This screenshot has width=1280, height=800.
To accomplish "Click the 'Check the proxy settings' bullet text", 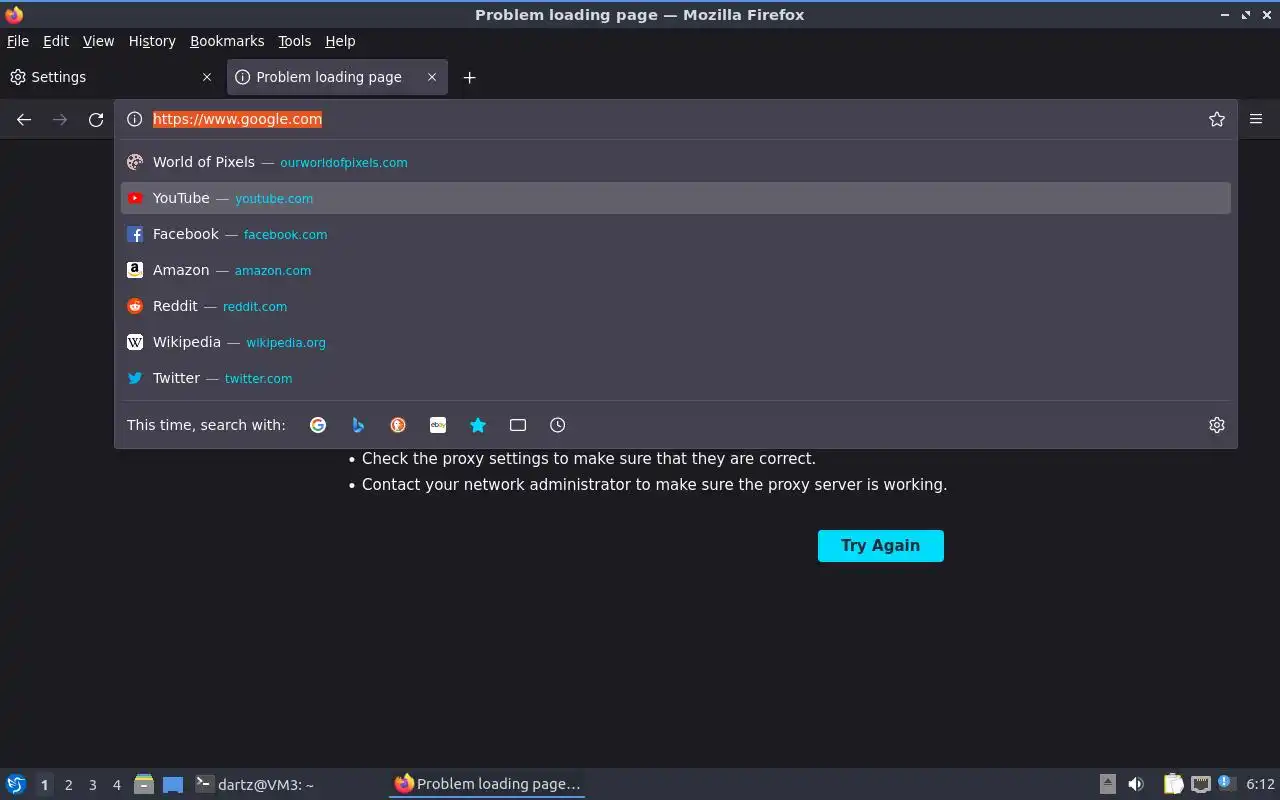I will [589, 459].
